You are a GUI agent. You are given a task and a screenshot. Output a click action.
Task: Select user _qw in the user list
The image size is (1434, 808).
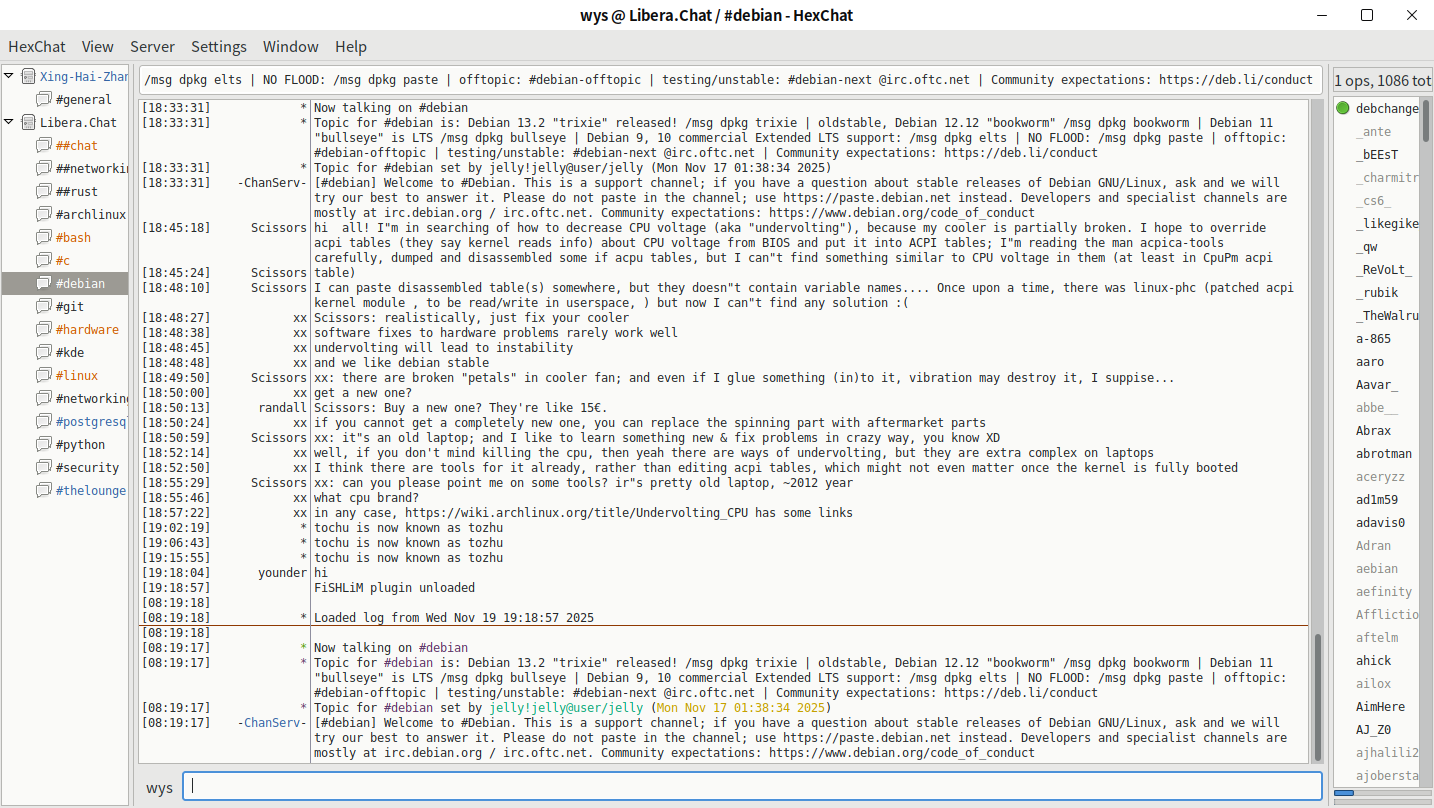1366,247
